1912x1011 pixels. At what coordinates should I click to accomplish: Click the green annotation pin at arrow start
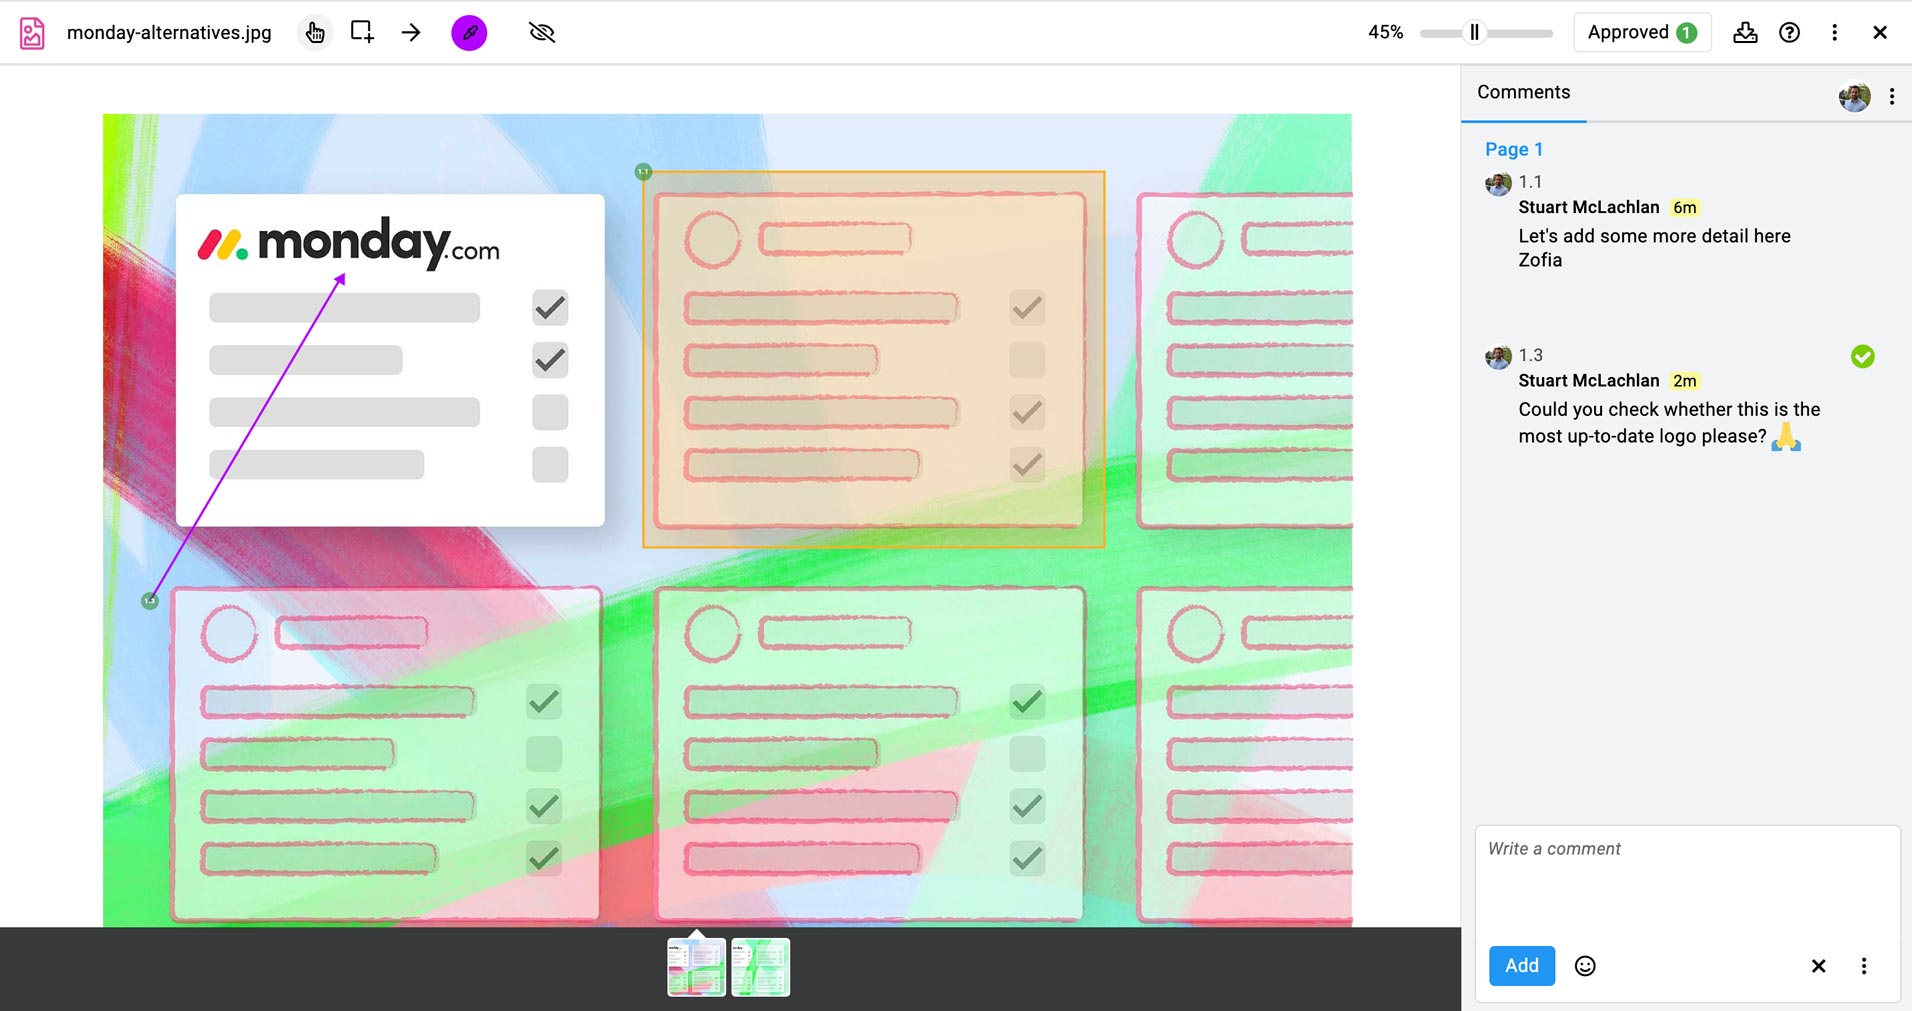tap(149, 601)
